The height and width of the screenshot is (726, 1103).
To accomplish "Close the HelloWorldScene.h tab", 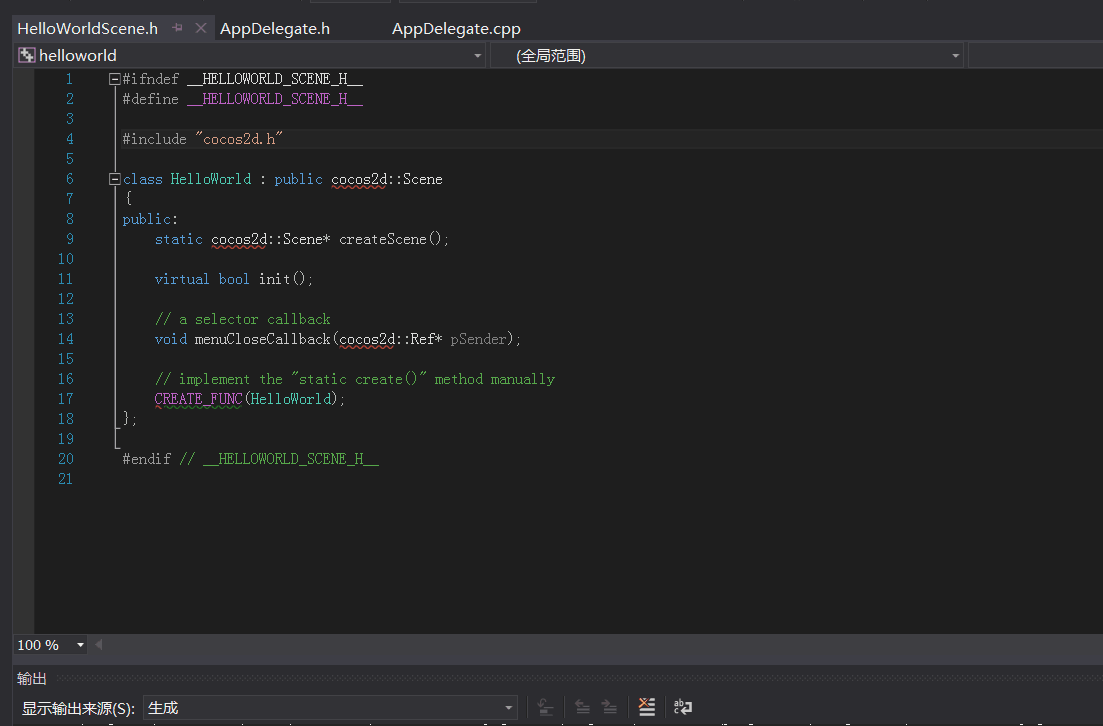I will 201,28.
